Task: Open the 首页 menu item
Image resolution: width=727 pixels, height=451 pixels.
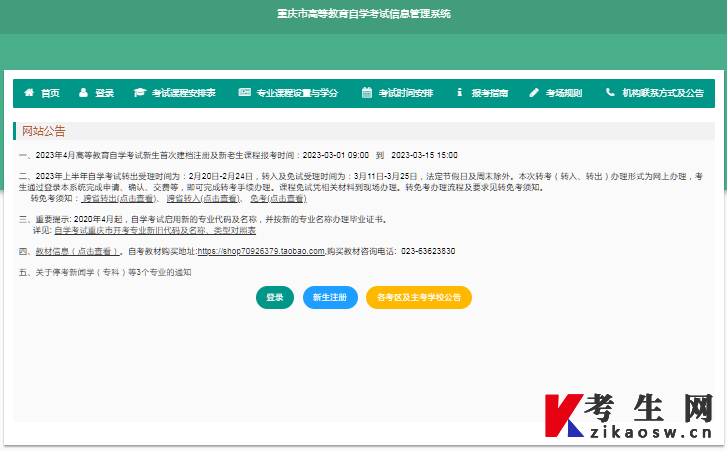Action: pos(50,93)
